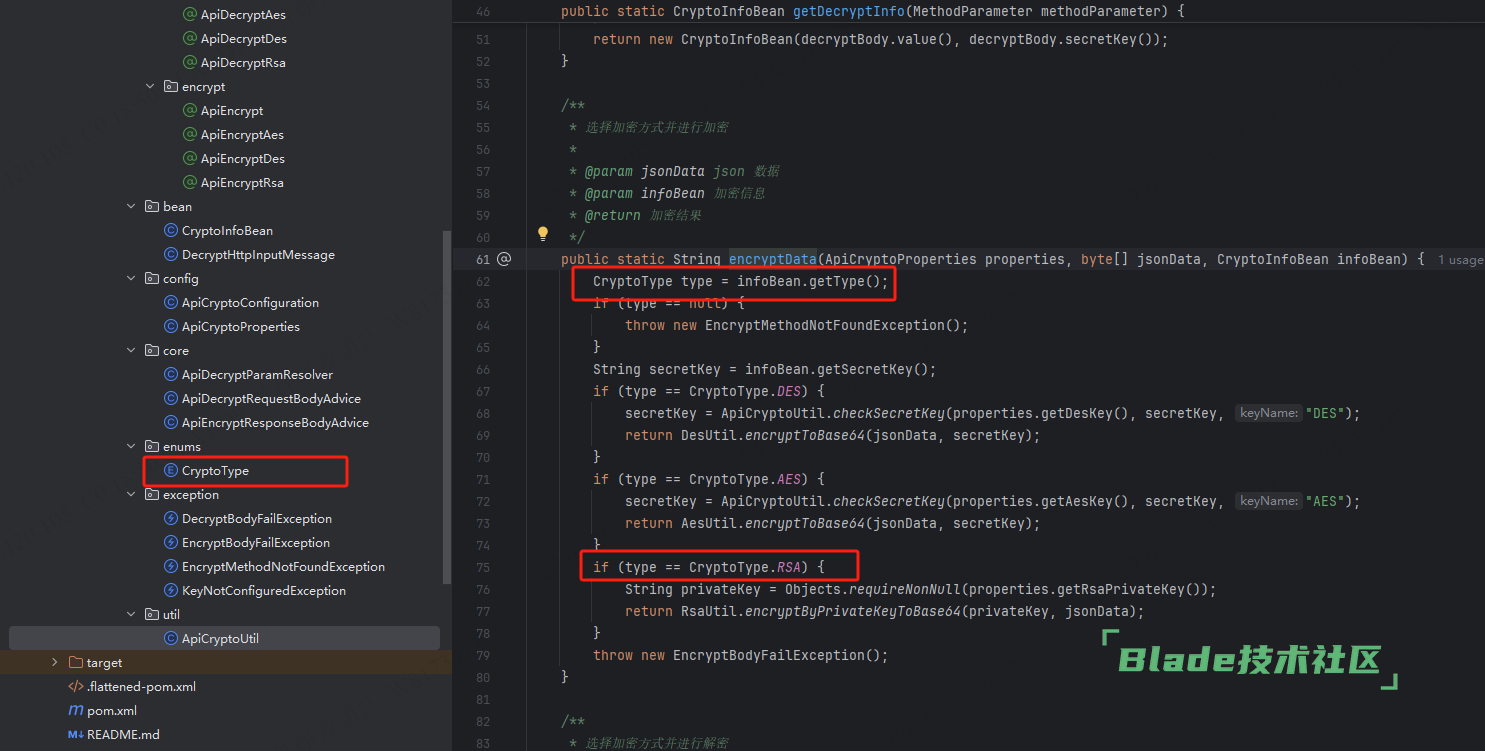
Task: Open the pom.xml Maven file
Action: click(x=112, y=711)
